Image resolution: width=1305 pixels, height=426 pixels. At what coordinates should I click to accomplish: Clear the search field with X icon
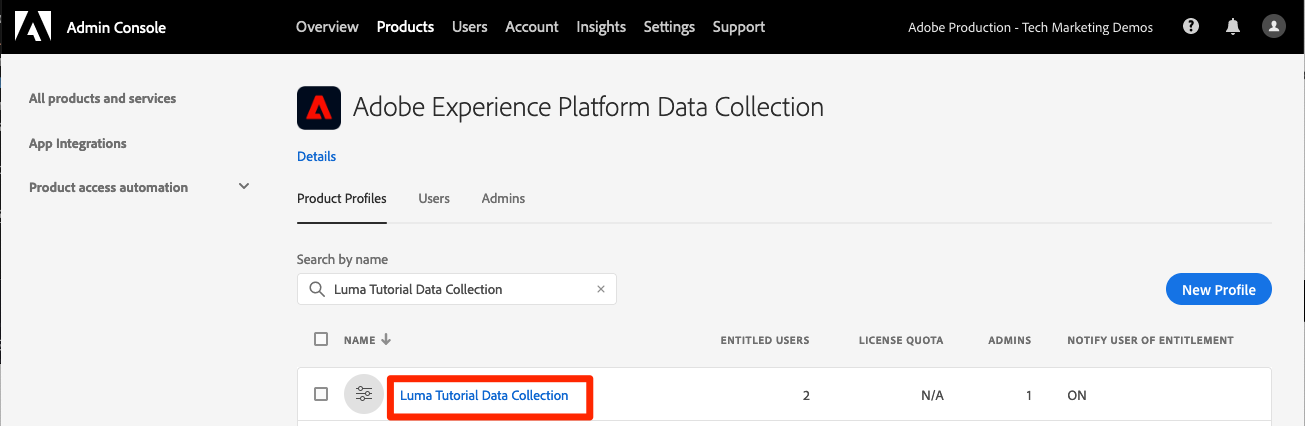601,289
